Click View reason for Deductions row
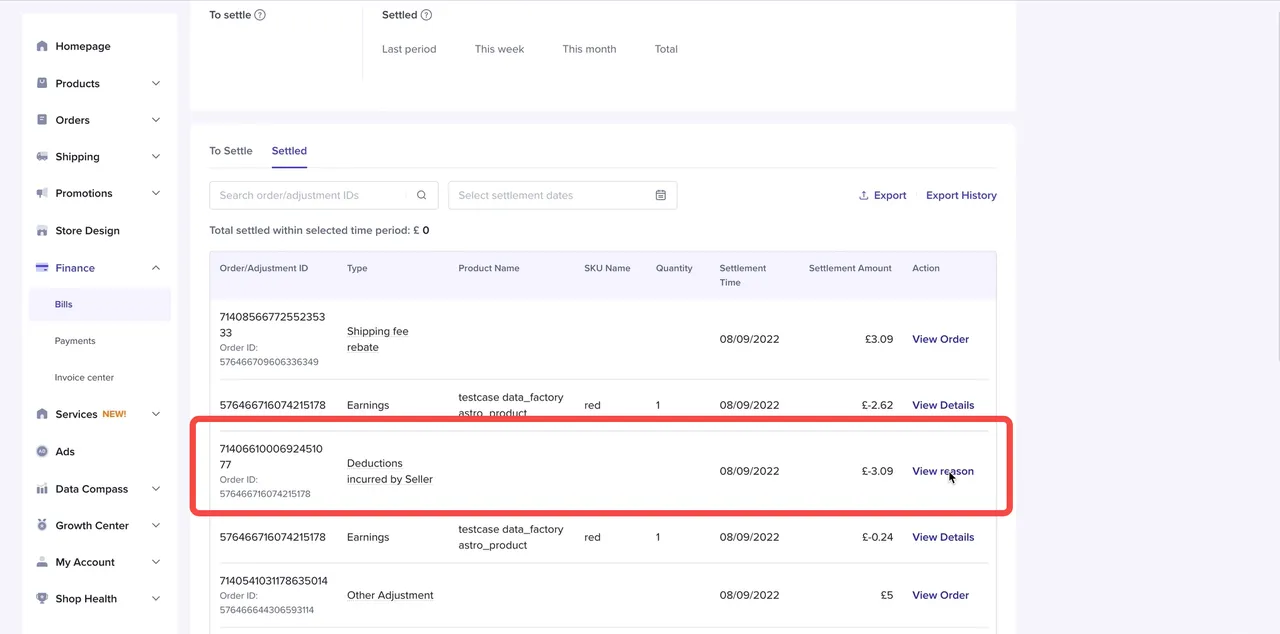The height and width of the screenshot is (634, 1280). [x=942, y=471]
